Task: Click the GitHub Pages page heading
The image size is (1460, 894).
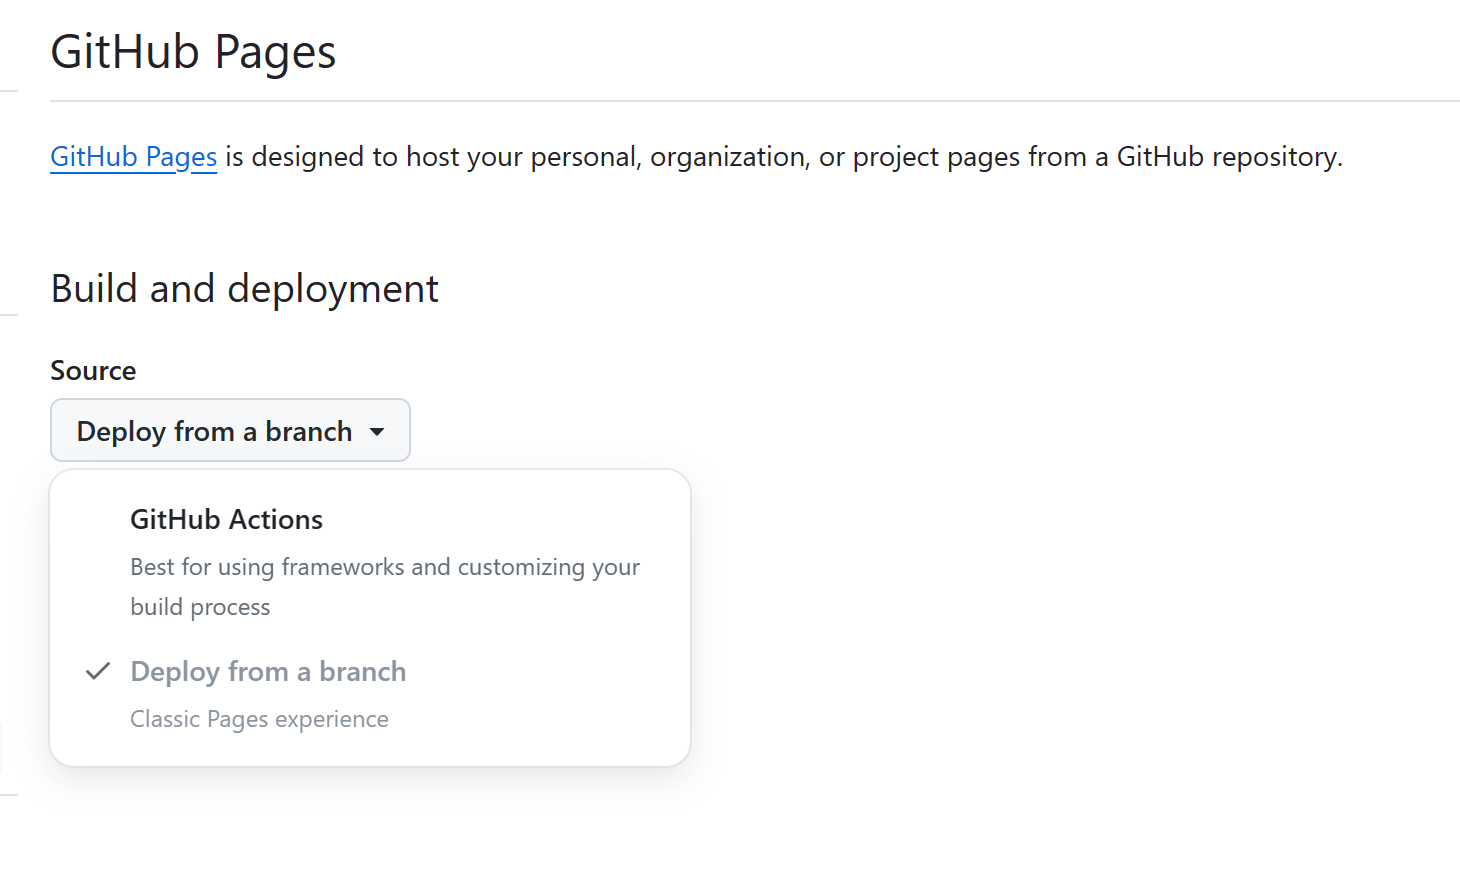Action: pos(193,52)
